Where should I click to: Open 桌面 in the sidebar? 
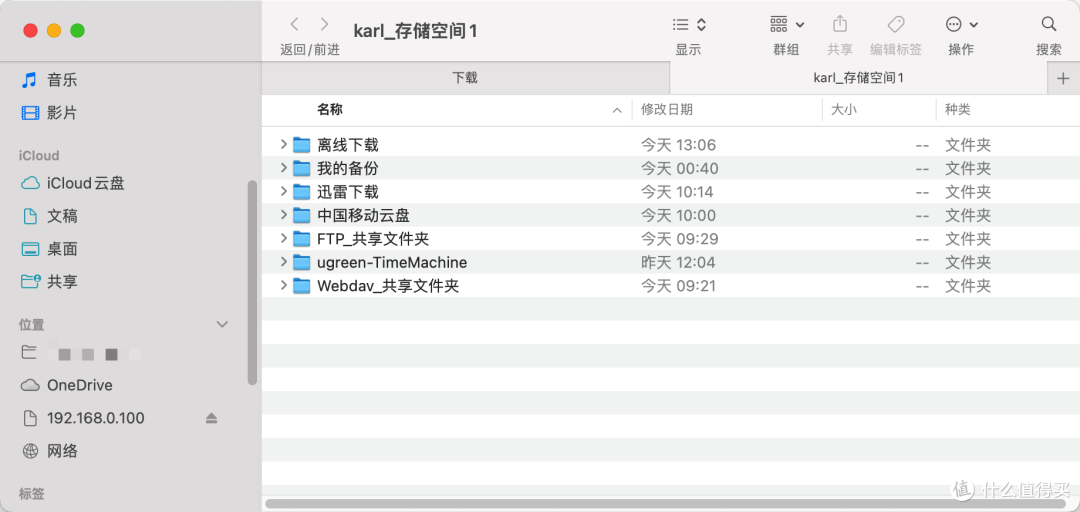[x=62, y=249]
